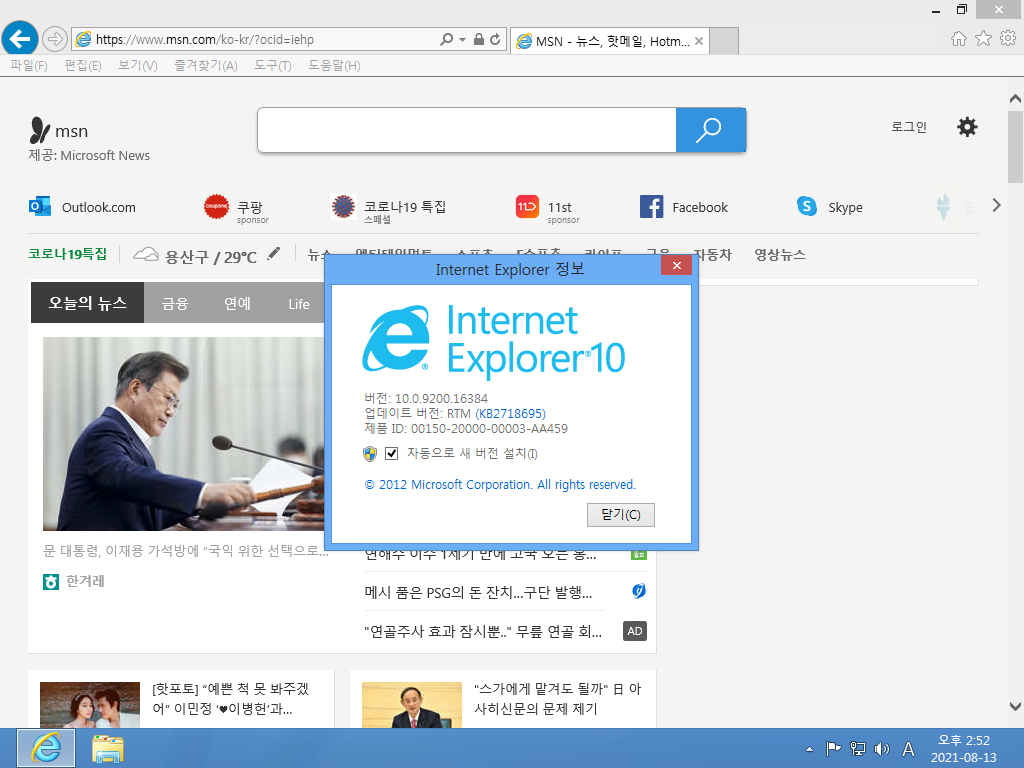Open the 연골주사 효과 잠시뿐 ad headline
Viewport: 1024px width, 768px height.
pyautogui.click(x=483, y=632)
